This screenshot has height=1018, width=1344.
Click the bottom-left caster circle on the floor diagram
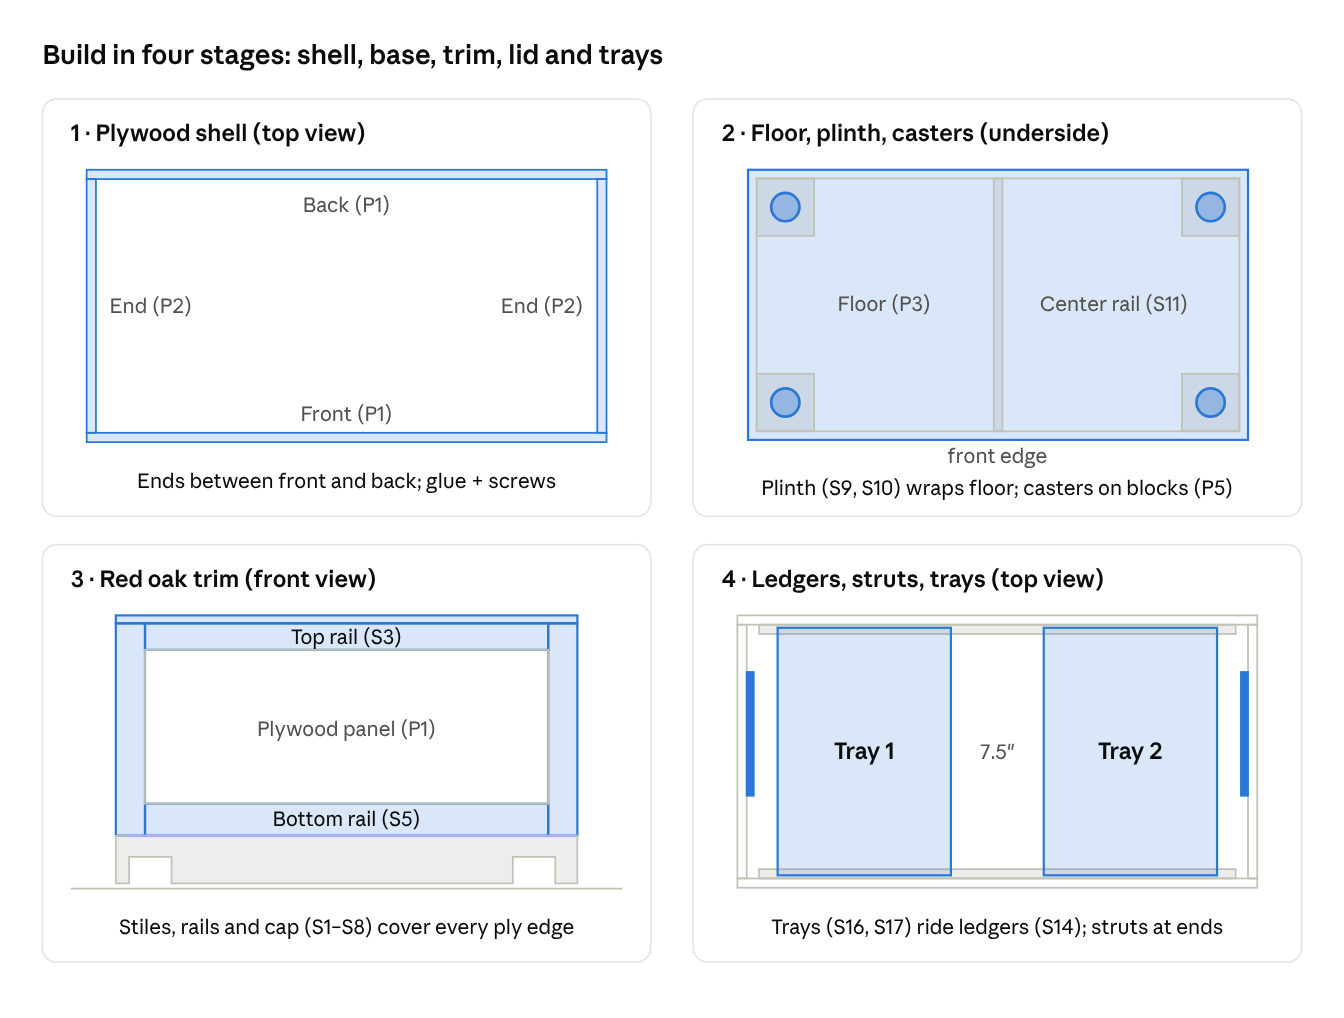785,402
